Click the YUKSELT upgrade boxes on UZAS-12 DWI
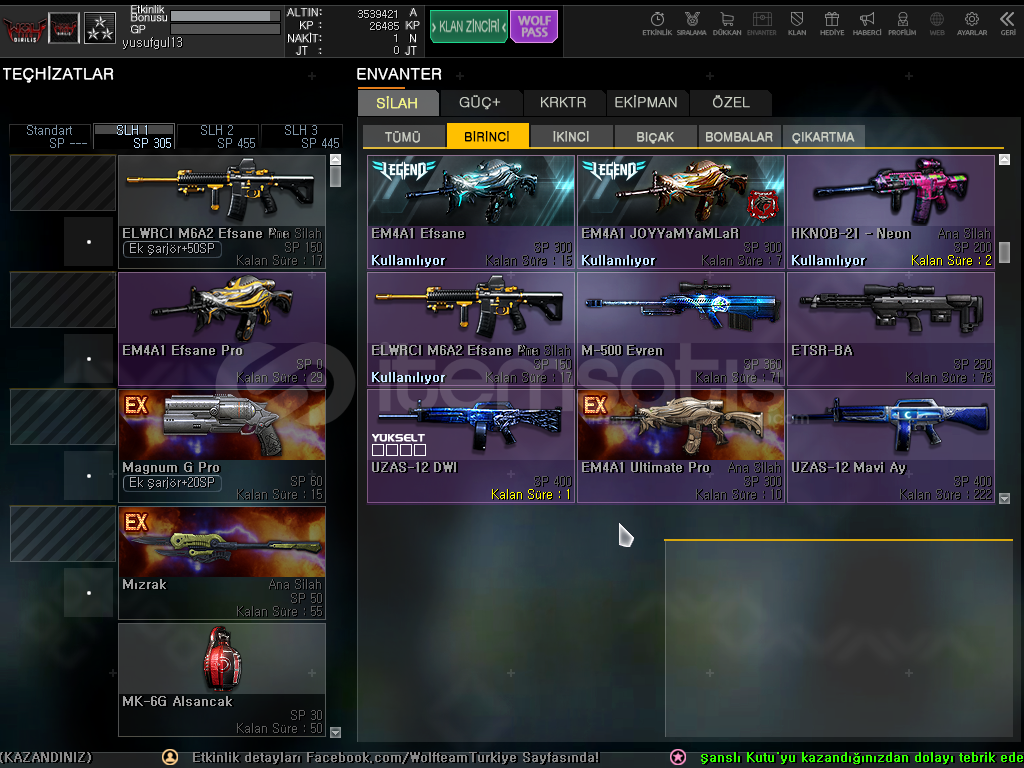This screenshot has width=1024, height=768. pos(398,450)
